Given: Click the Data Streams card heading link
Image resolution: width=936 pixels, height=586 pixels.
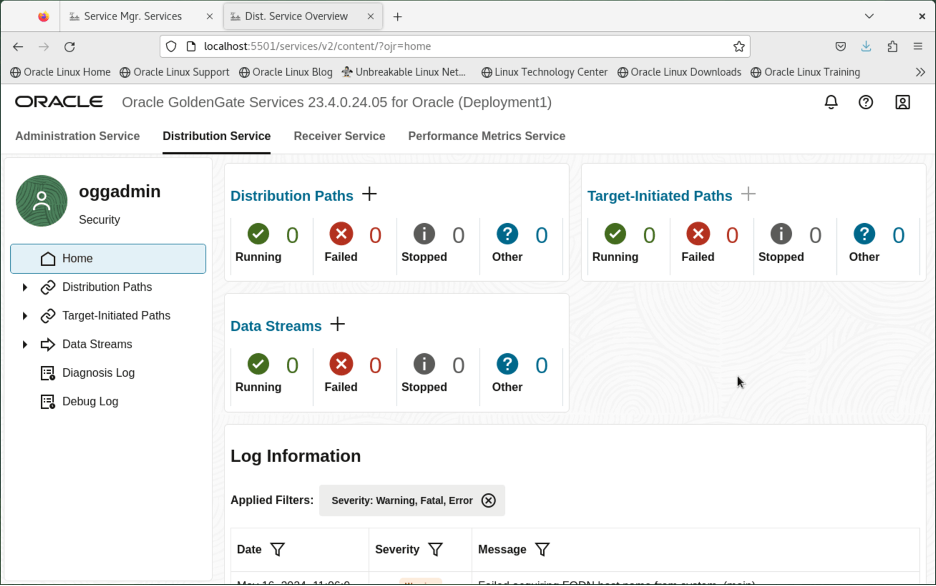Looking at the screenshot, I should (276, 326).
